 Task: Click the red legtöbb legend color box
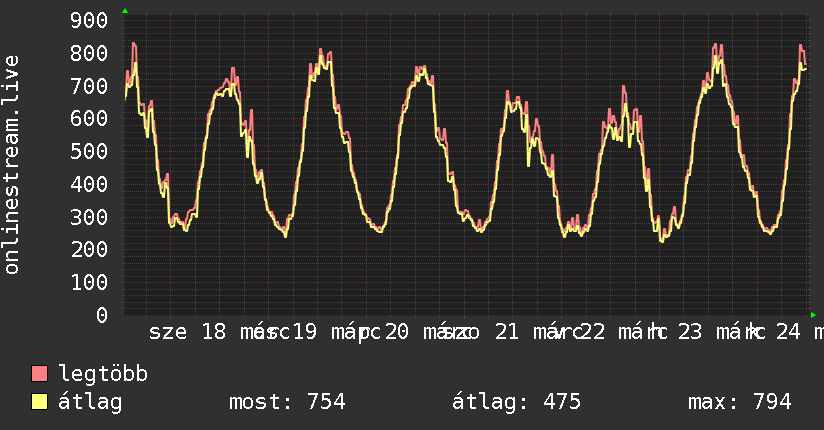pyautogui.click(x=39, y=374)
